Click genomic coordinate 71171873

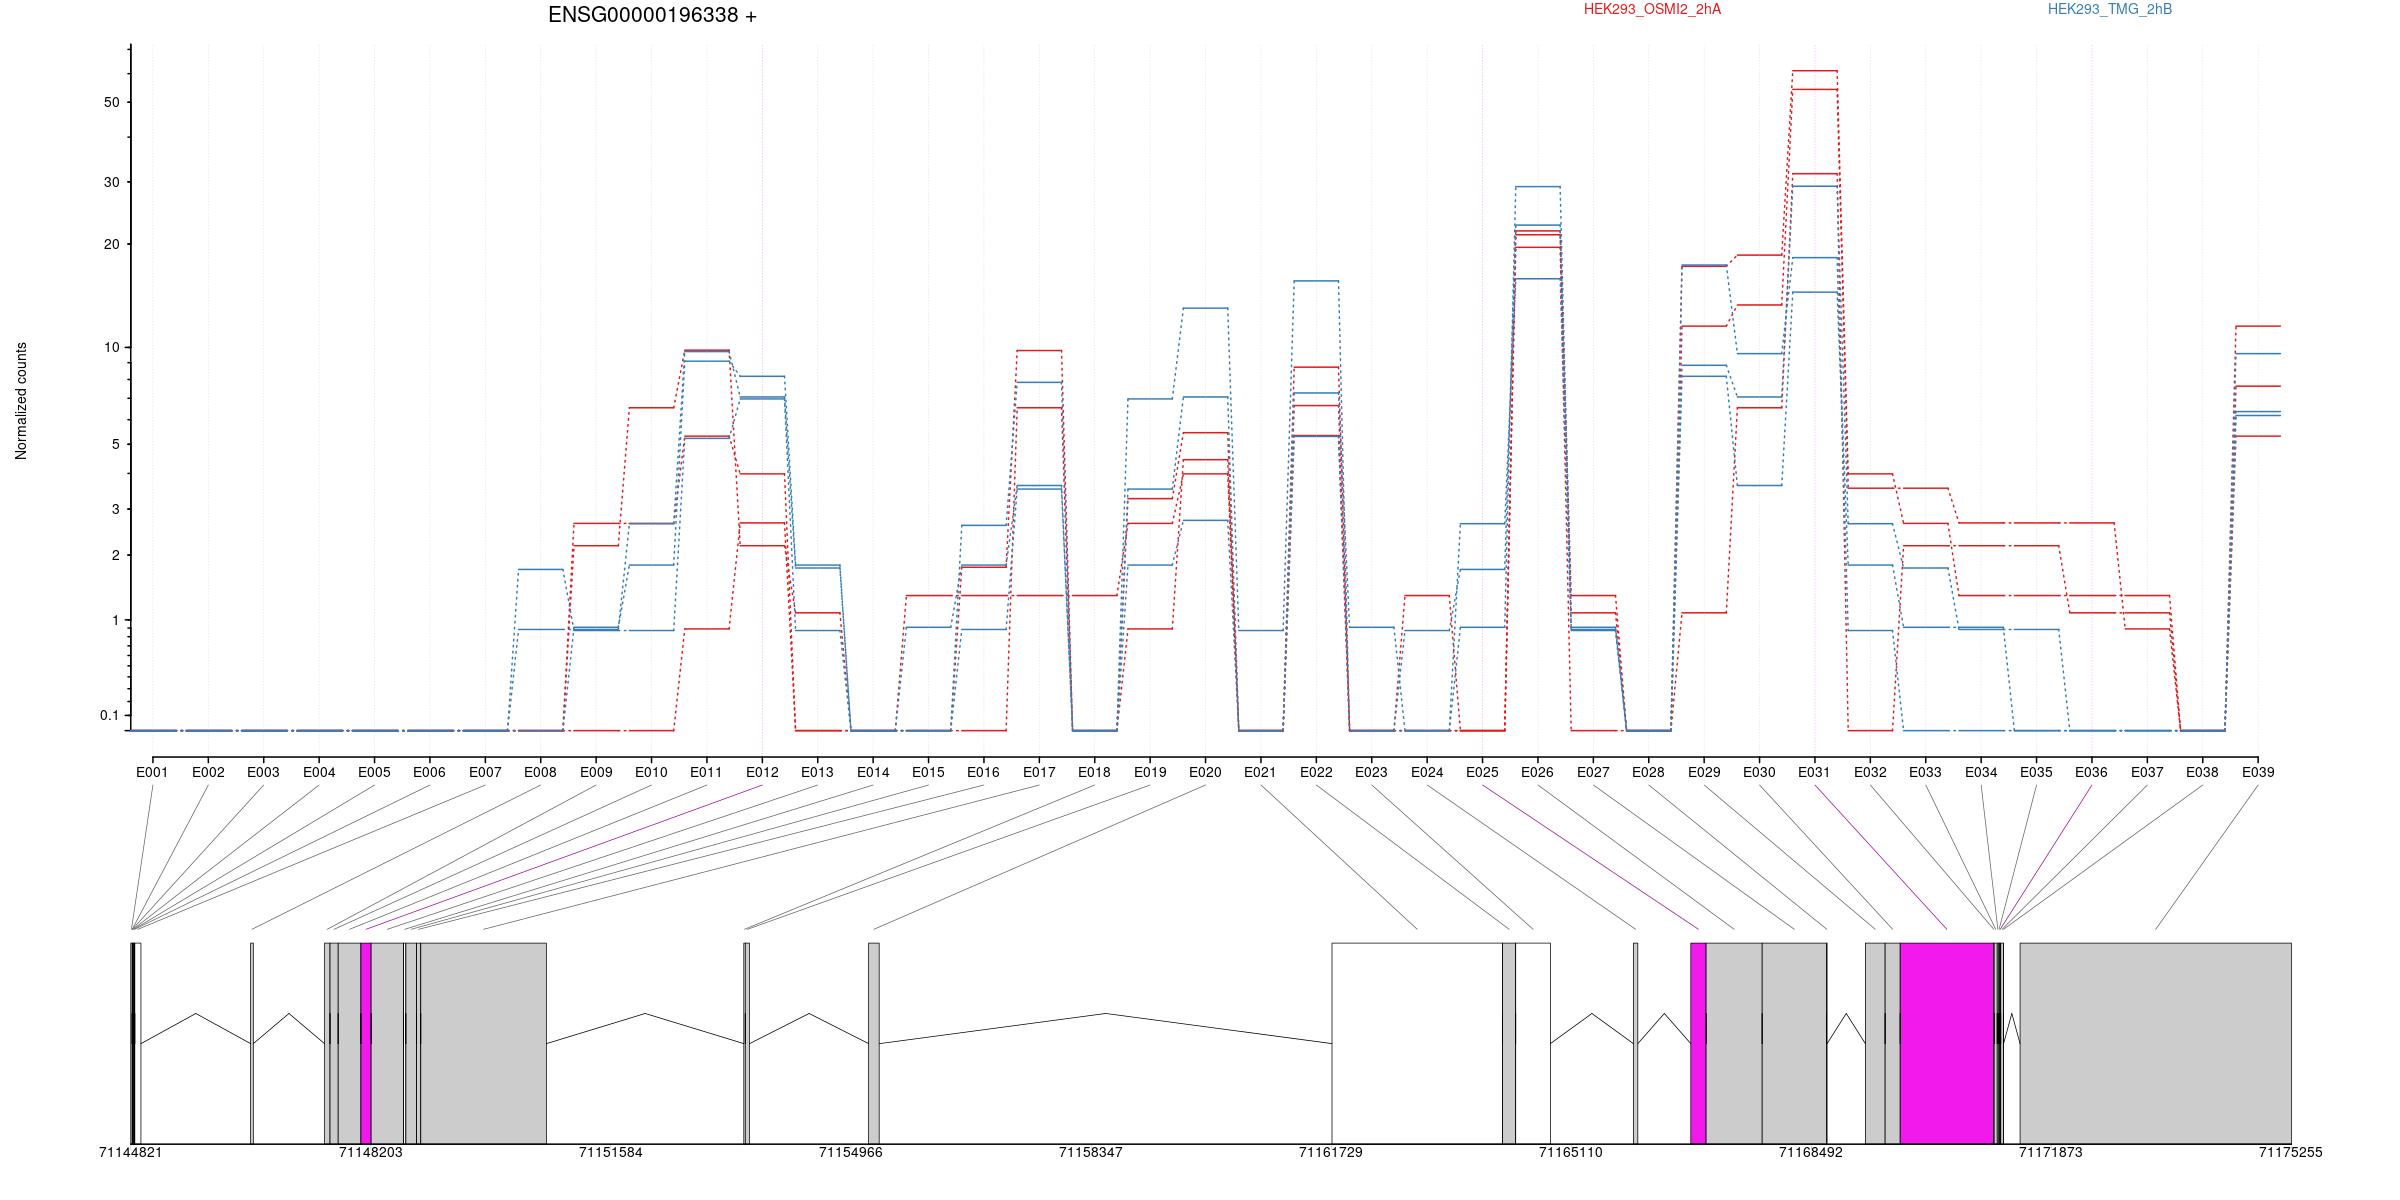(2051, 1153)
